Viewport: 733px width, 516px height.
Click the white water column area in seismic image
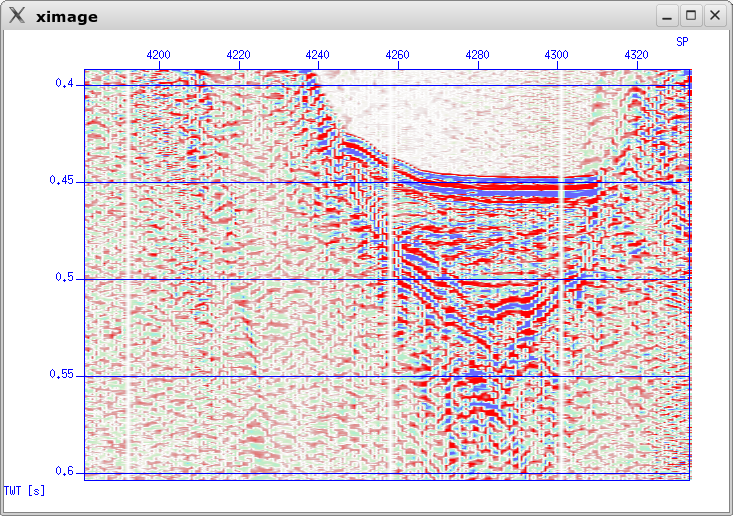click(470, 120)
